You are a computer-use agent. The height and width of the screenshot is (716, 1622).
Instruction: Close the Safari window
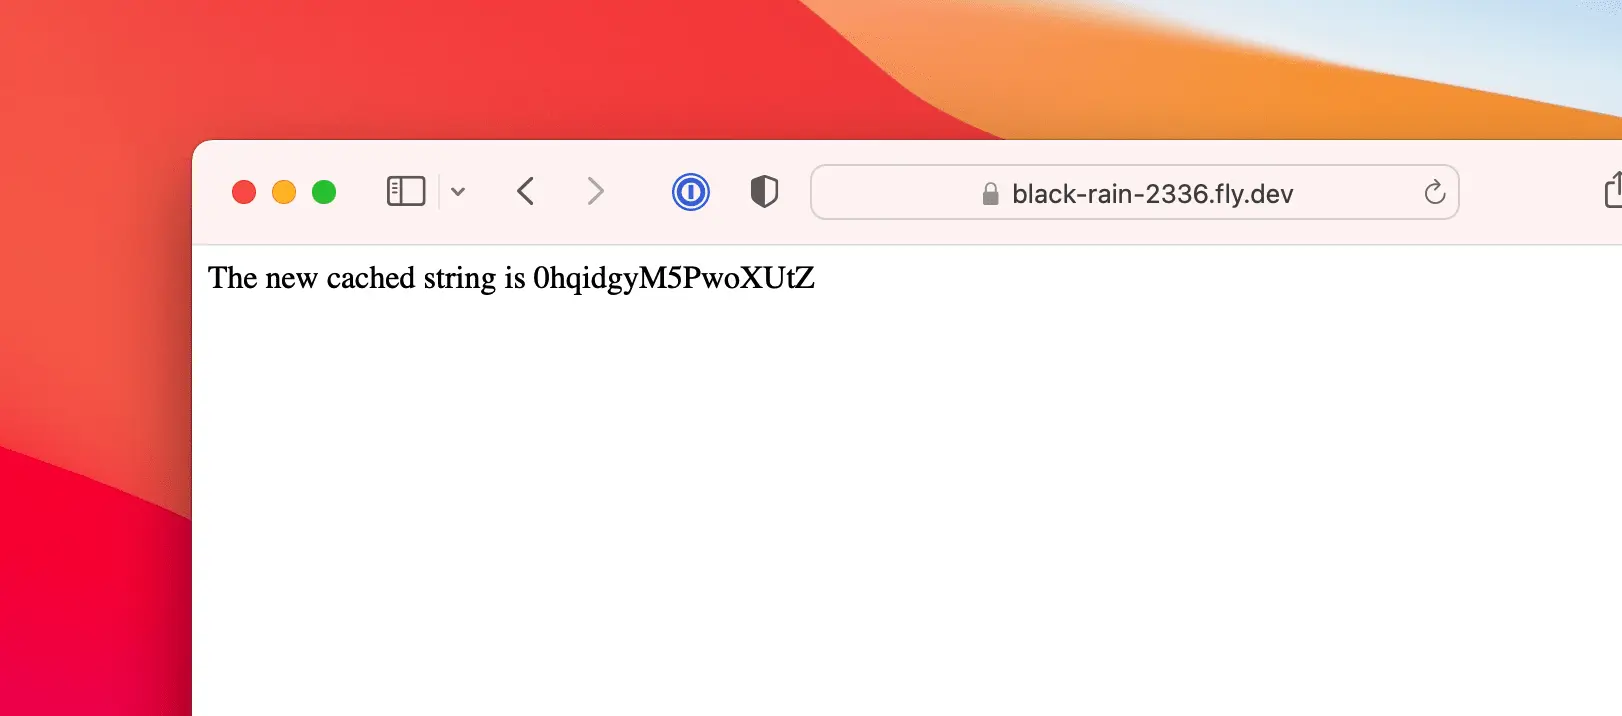244,192
